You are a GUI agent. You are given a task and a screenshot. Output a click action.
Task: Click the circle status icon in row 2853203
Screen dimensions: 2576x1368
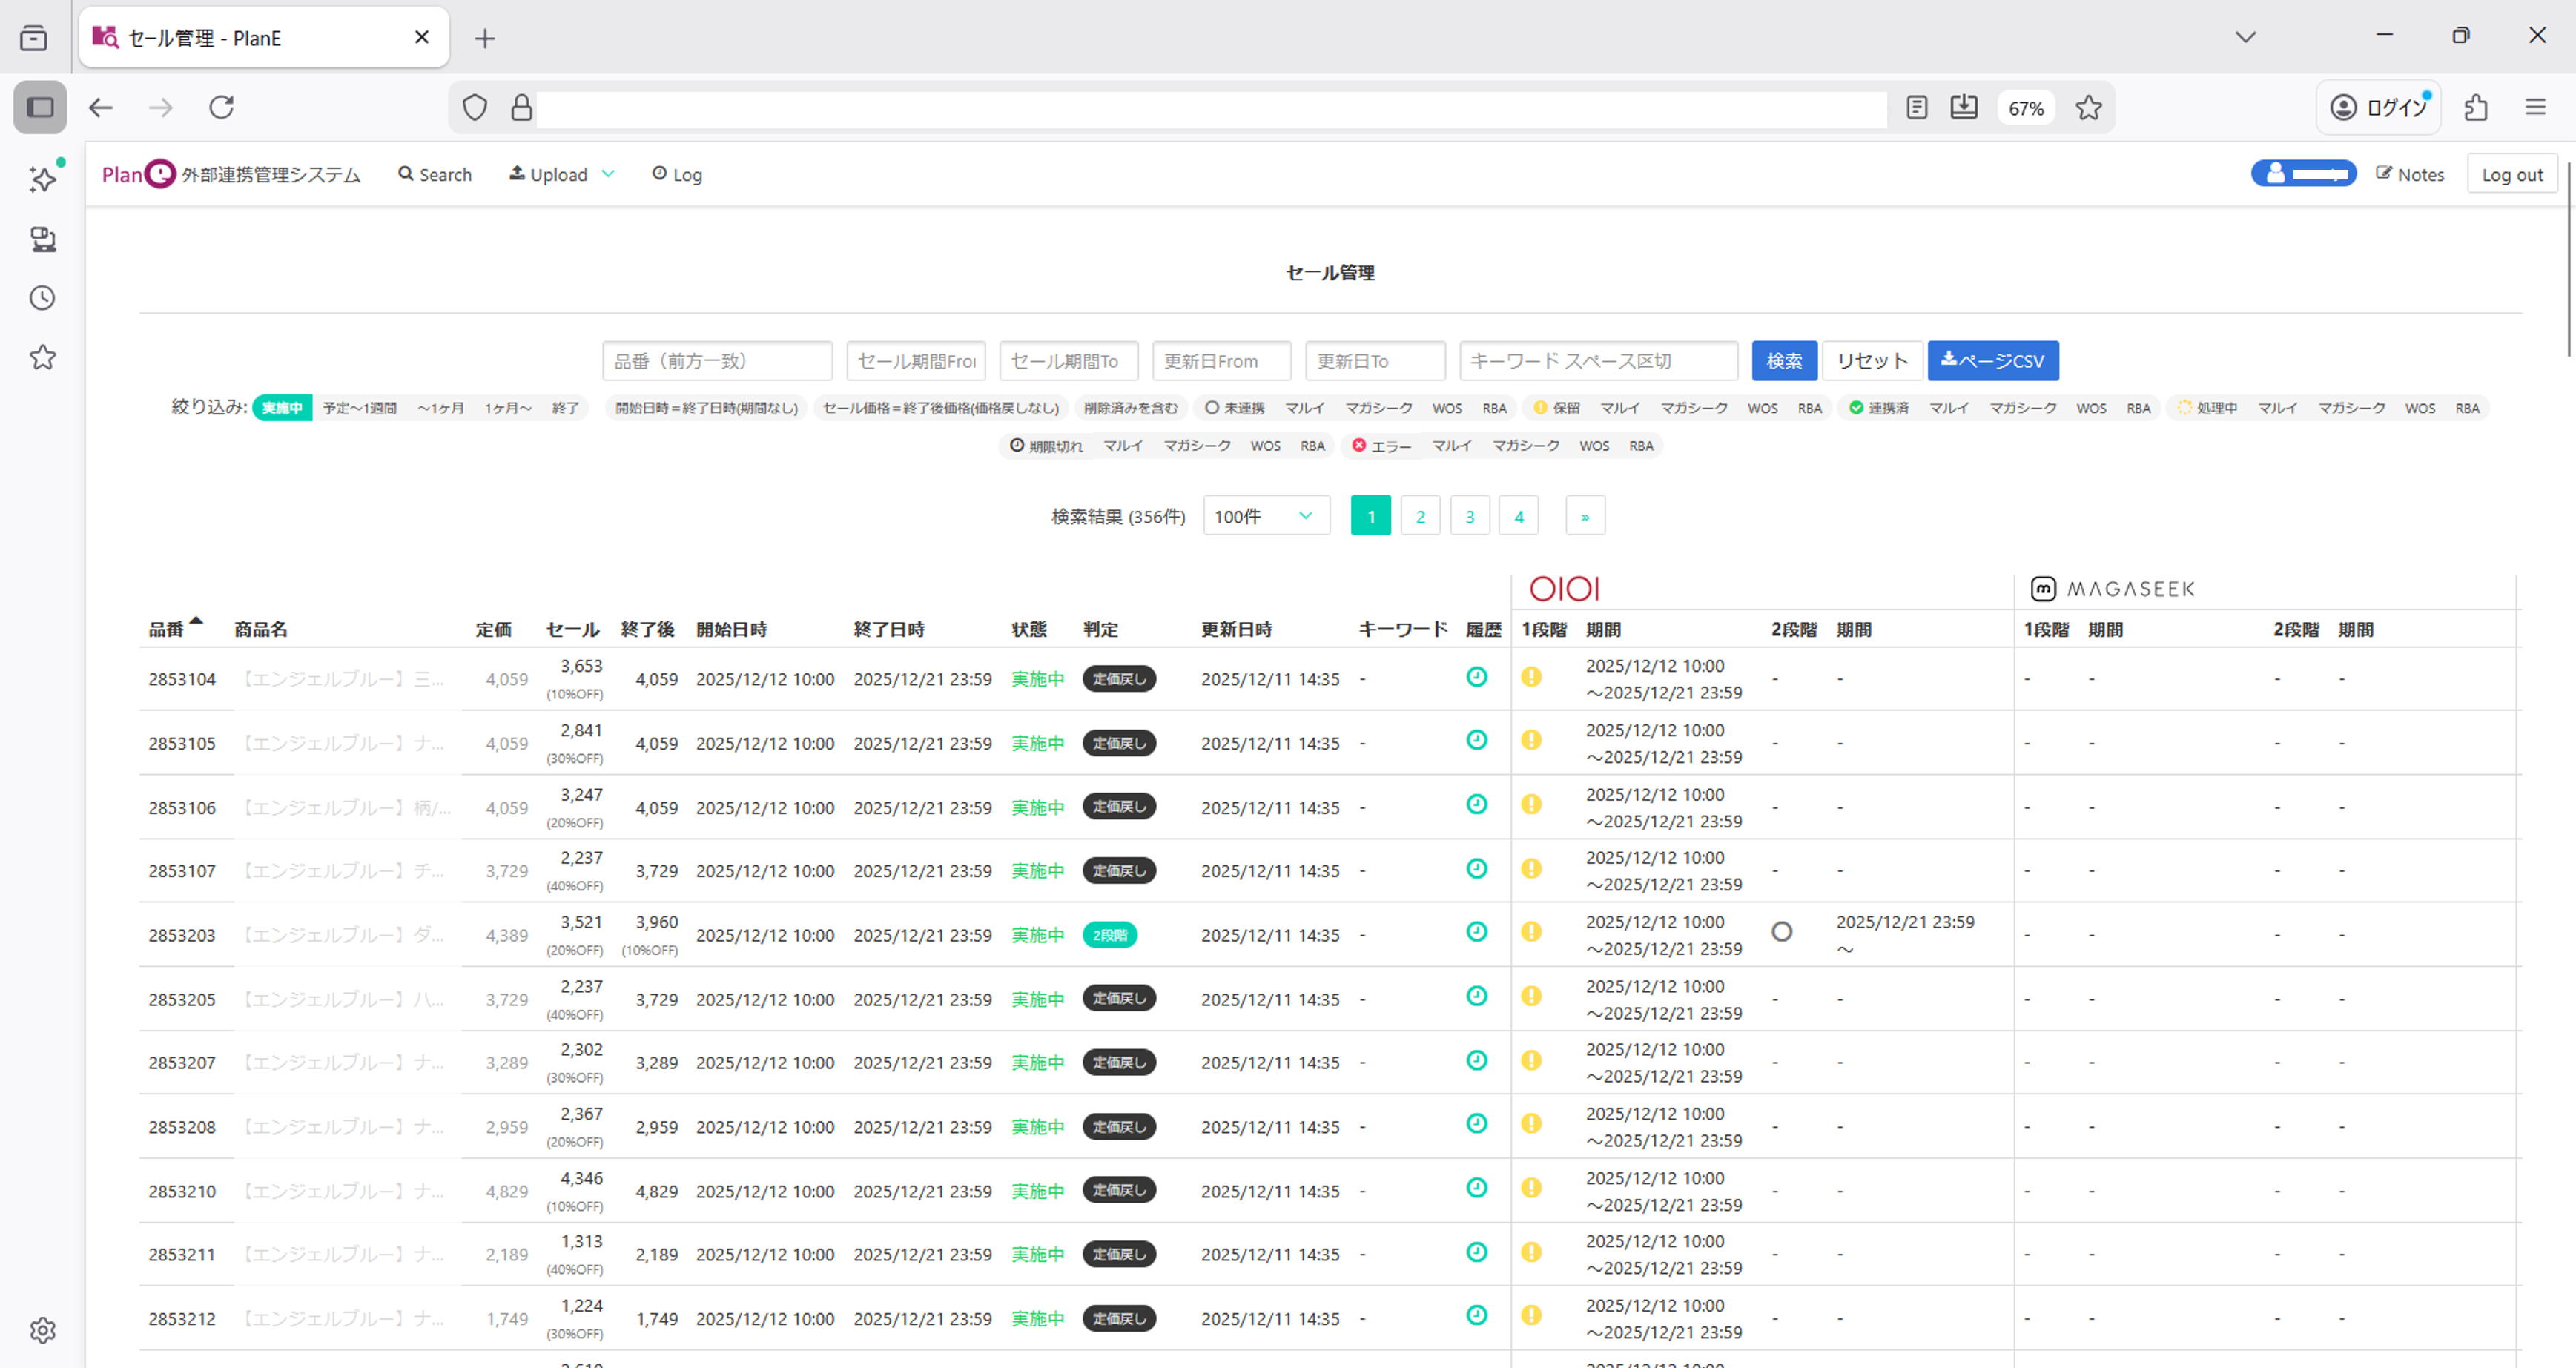click(1781, 932)
